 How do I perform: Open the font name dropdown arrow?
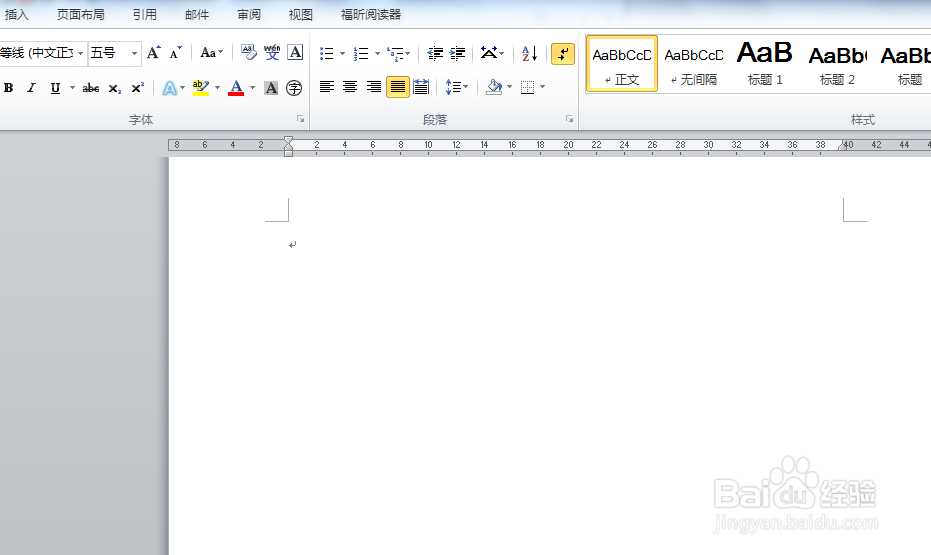click(x=81, y=53)
